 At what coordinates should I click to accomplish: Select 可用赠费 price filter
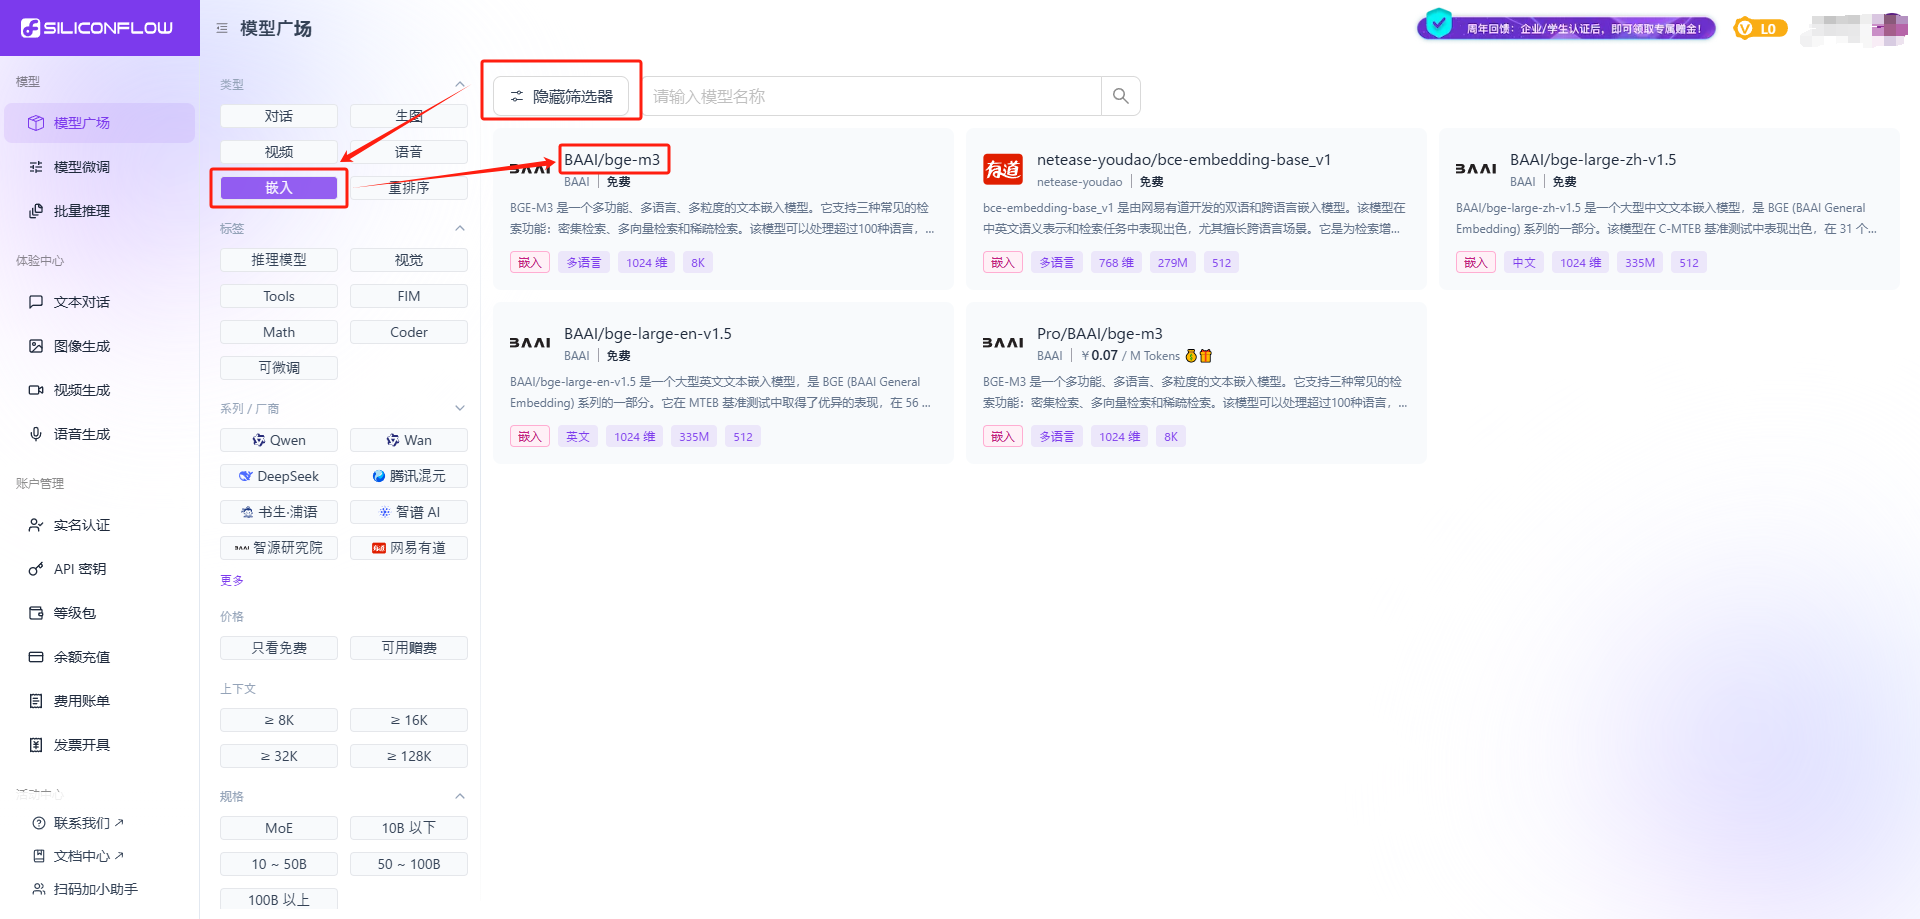[x=409, y=648]
